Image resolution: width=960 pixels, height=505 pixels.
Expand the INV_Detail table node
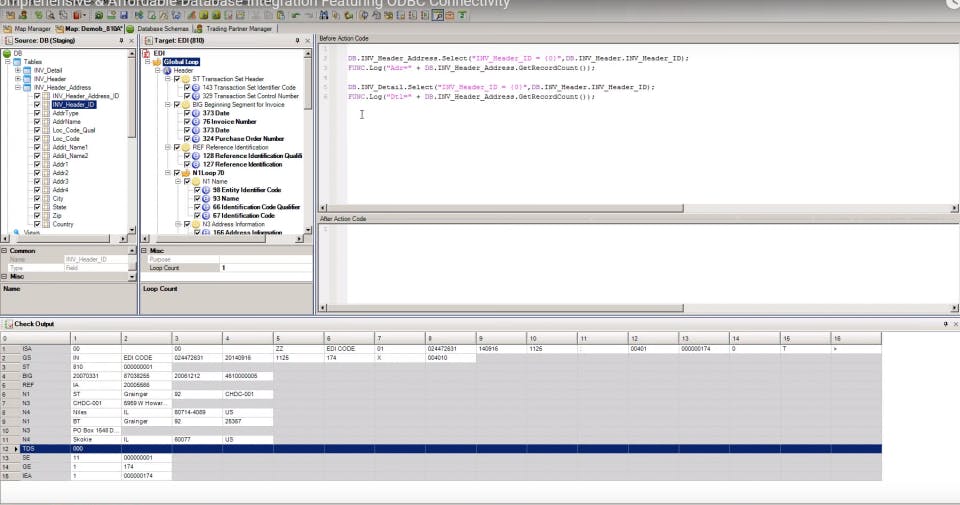(x=18, y=70)
